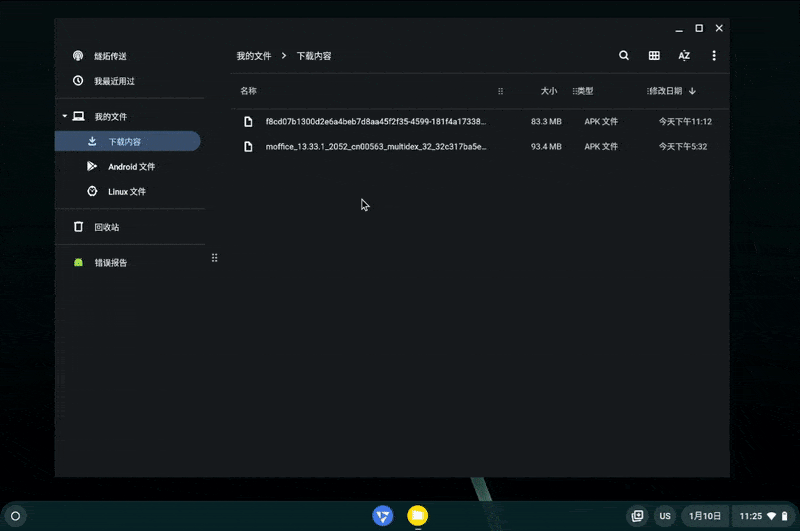Open 错误报告 in the sidebar
Viewport: 800px width, 531px height.
pyautogui.click(x=130, y=263)
